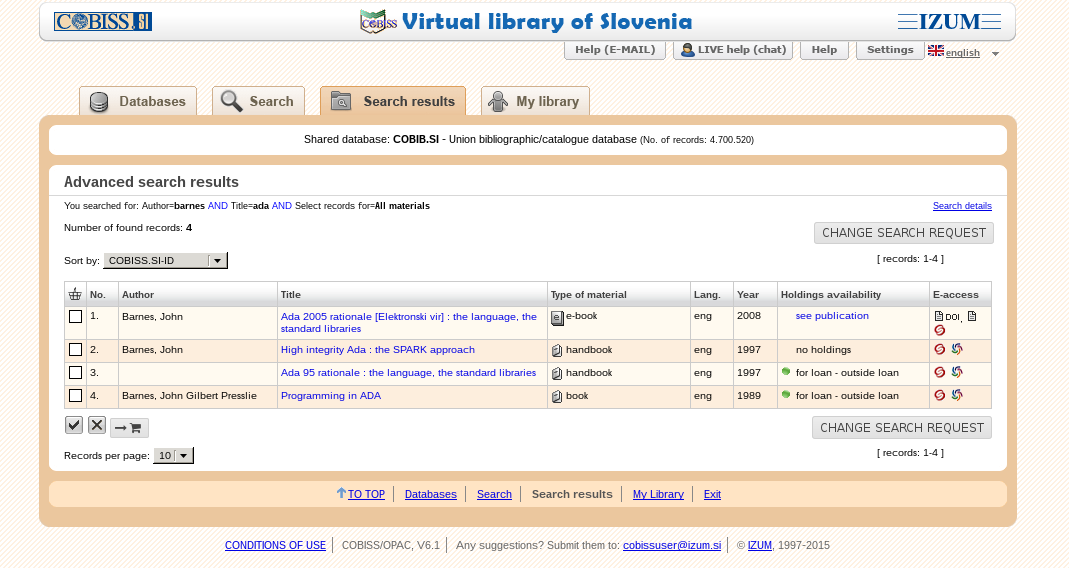Image resolution: width=1069 pixels, height=580 pixels.
Task: Check the box for record 1
Action: [76, 316]
